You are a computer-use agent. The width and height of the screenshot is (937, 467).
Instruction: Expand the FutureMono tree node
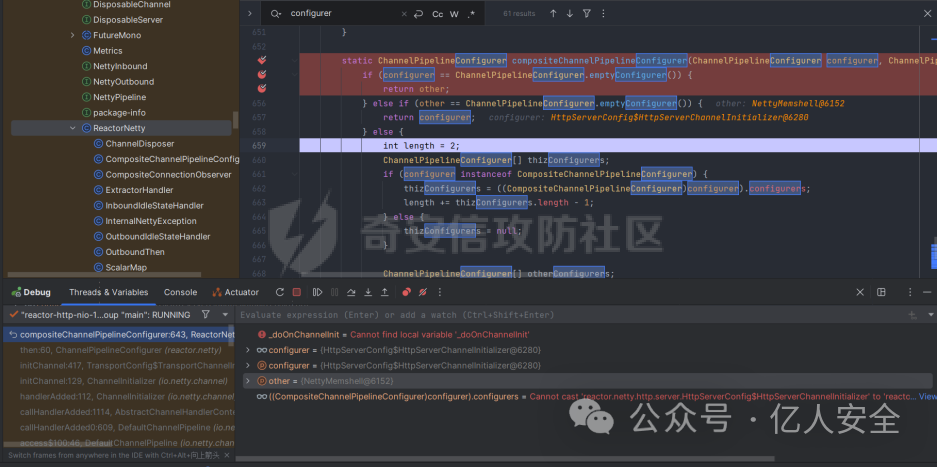coord(72,35)
